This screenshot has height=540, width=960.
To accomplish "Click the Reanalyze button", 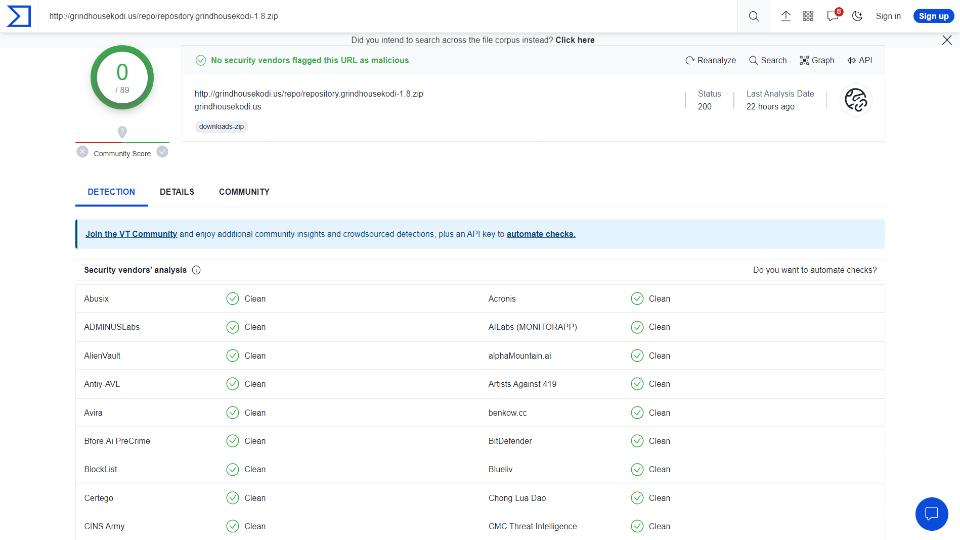I will point(710,60).
